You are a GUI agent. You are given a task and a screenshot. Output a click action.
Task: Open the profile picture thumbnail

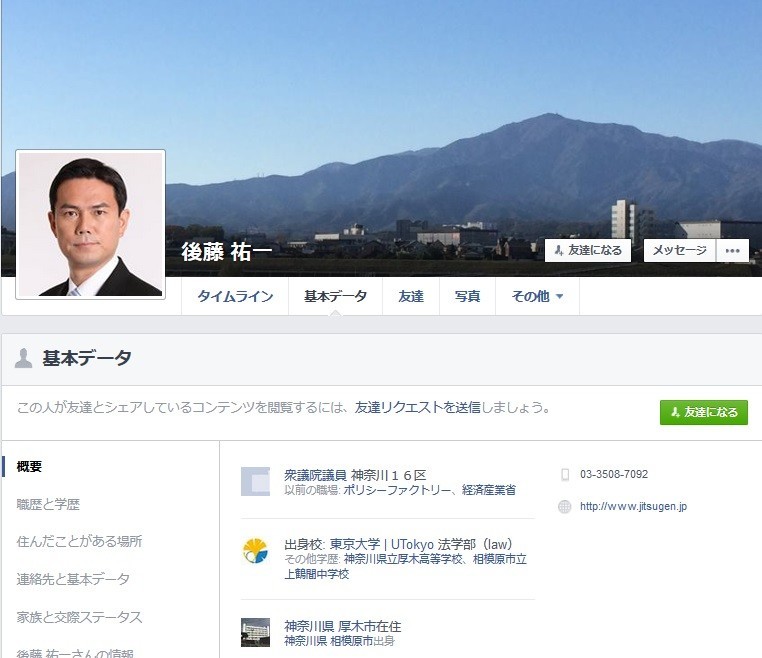90,224
